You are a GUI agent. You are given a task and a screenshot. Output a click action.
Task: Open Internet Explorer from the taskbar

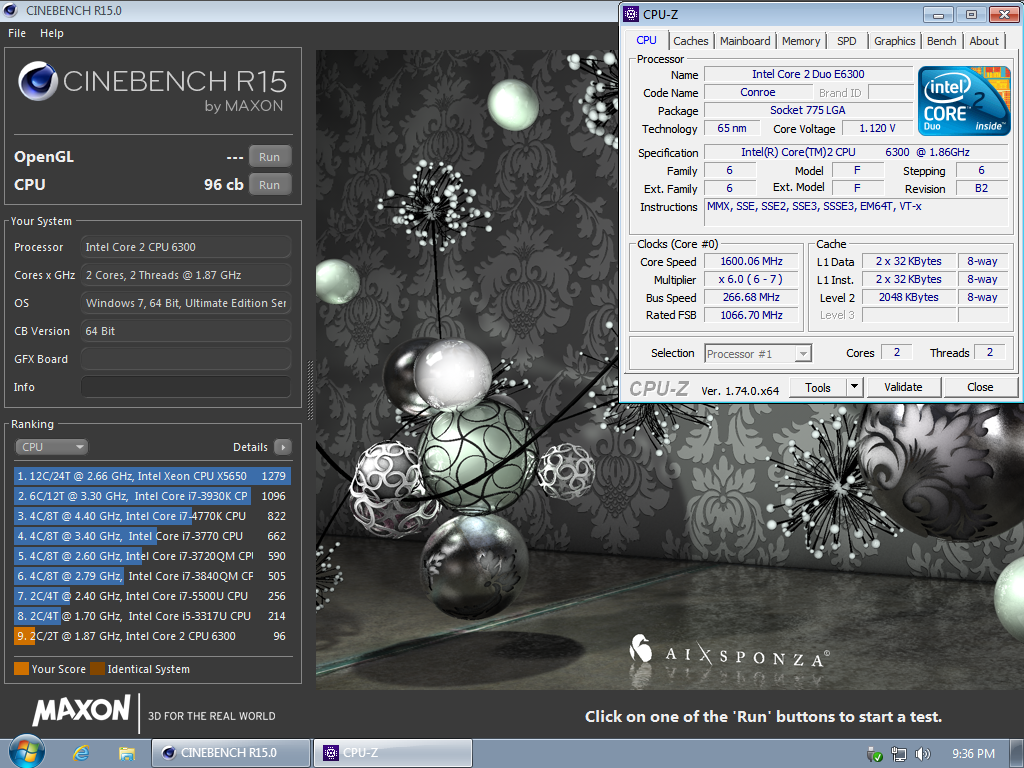coord(81,753)
